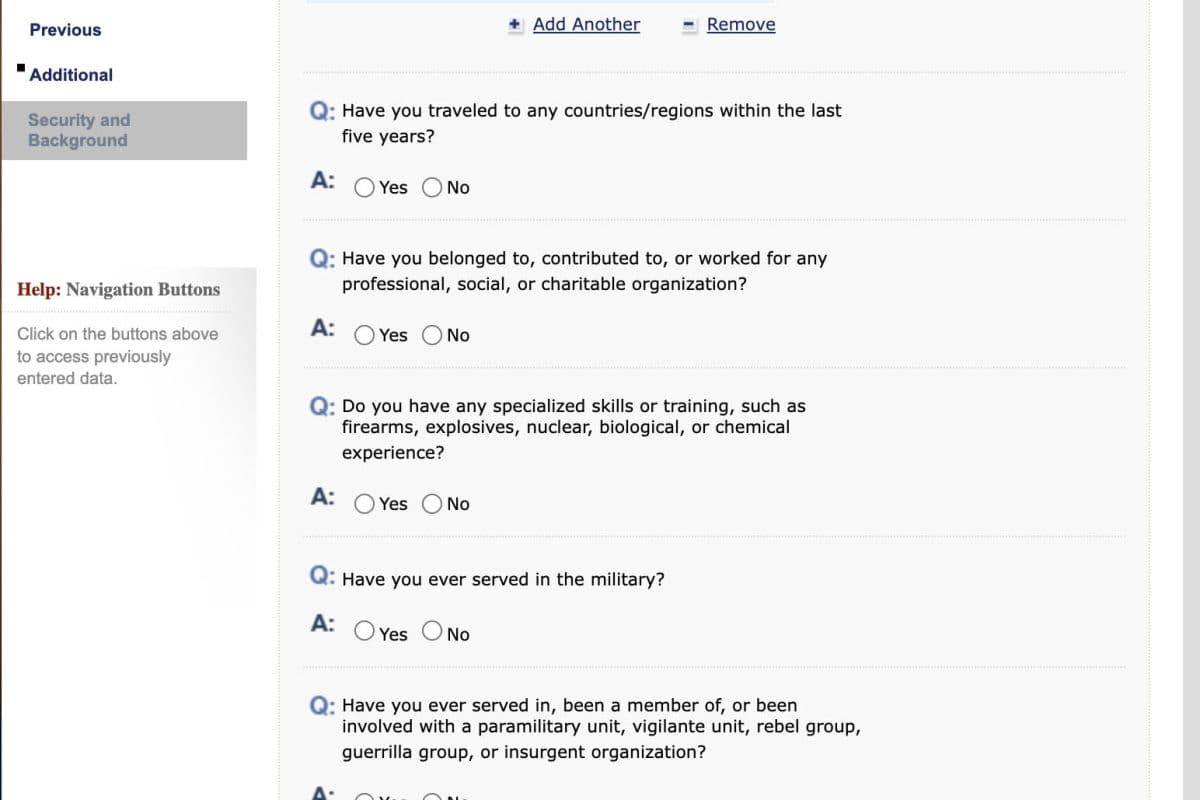
Task: Pick No for served in the military
Action: 432,631
